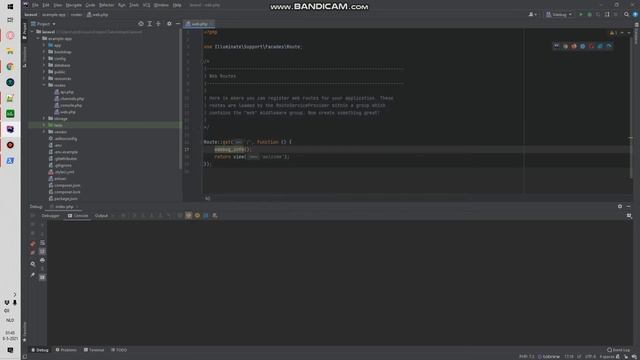Open the user account icon menu
The height and width of the screenshot is (360, 640).
[532, 15]
